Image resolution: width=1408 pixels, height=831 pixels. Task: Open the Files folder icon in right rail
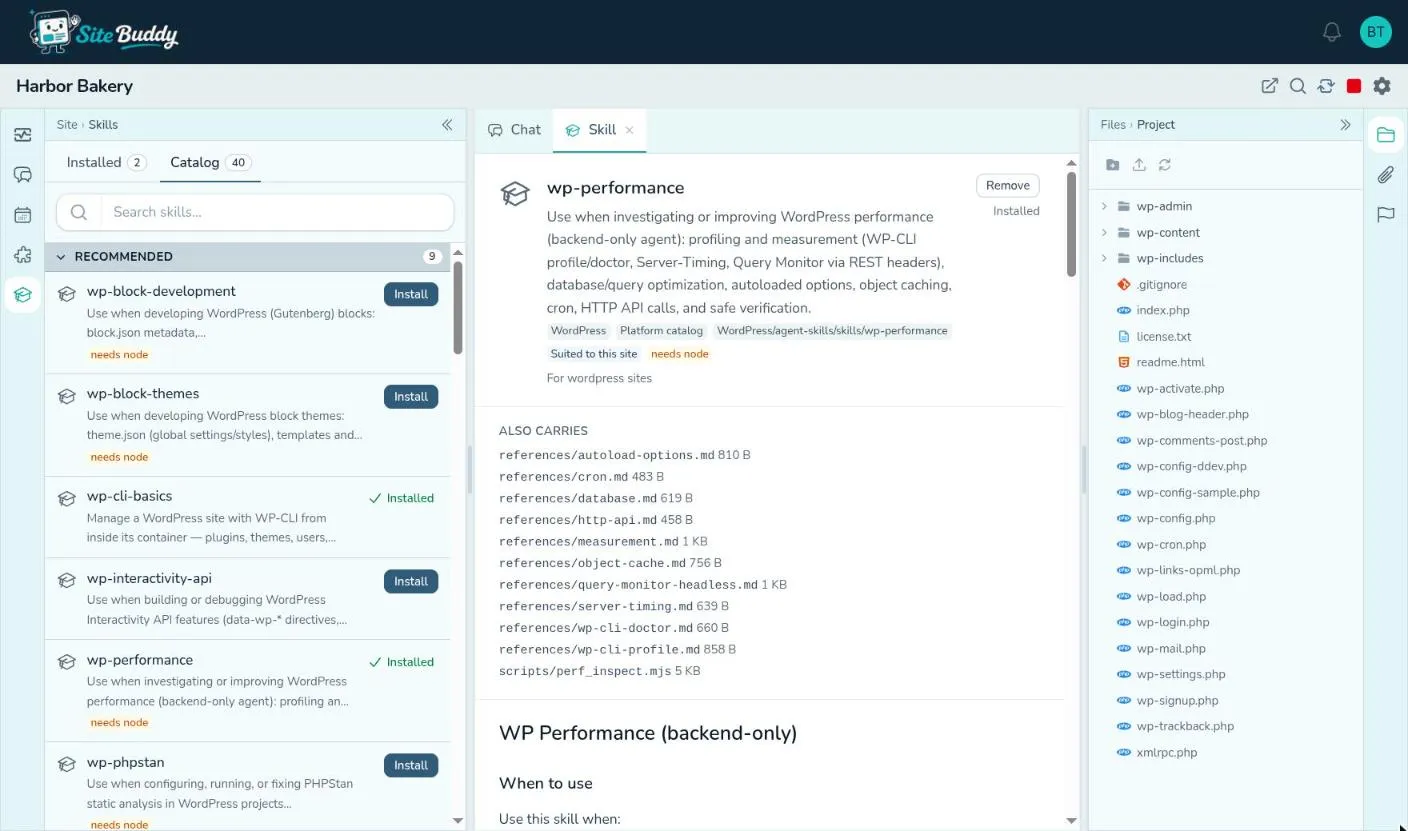pos(1385,135)
